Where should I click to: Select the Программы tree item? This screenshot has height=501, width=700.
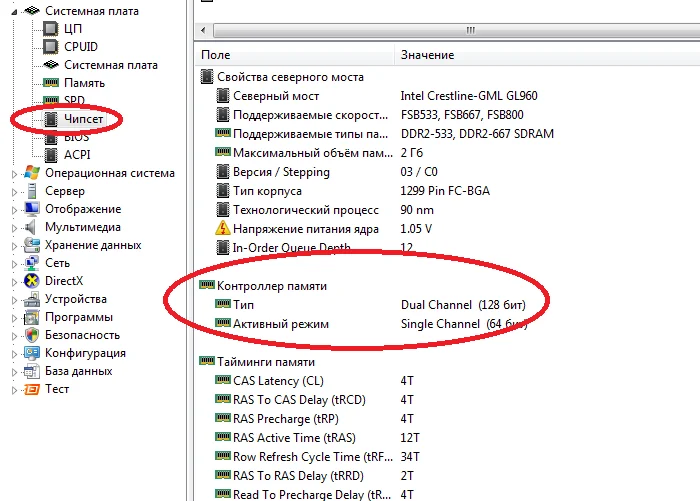(x=79, y=317)
